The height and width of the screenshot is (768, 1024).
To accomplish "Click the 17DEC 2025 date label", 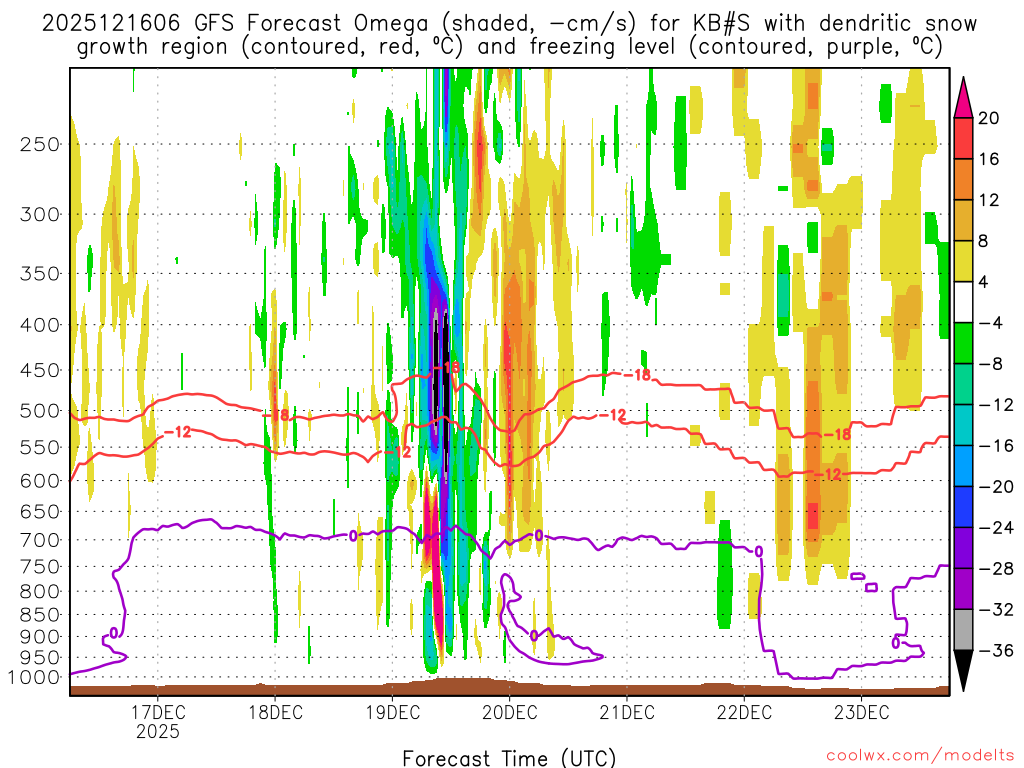I will point(158,721).
